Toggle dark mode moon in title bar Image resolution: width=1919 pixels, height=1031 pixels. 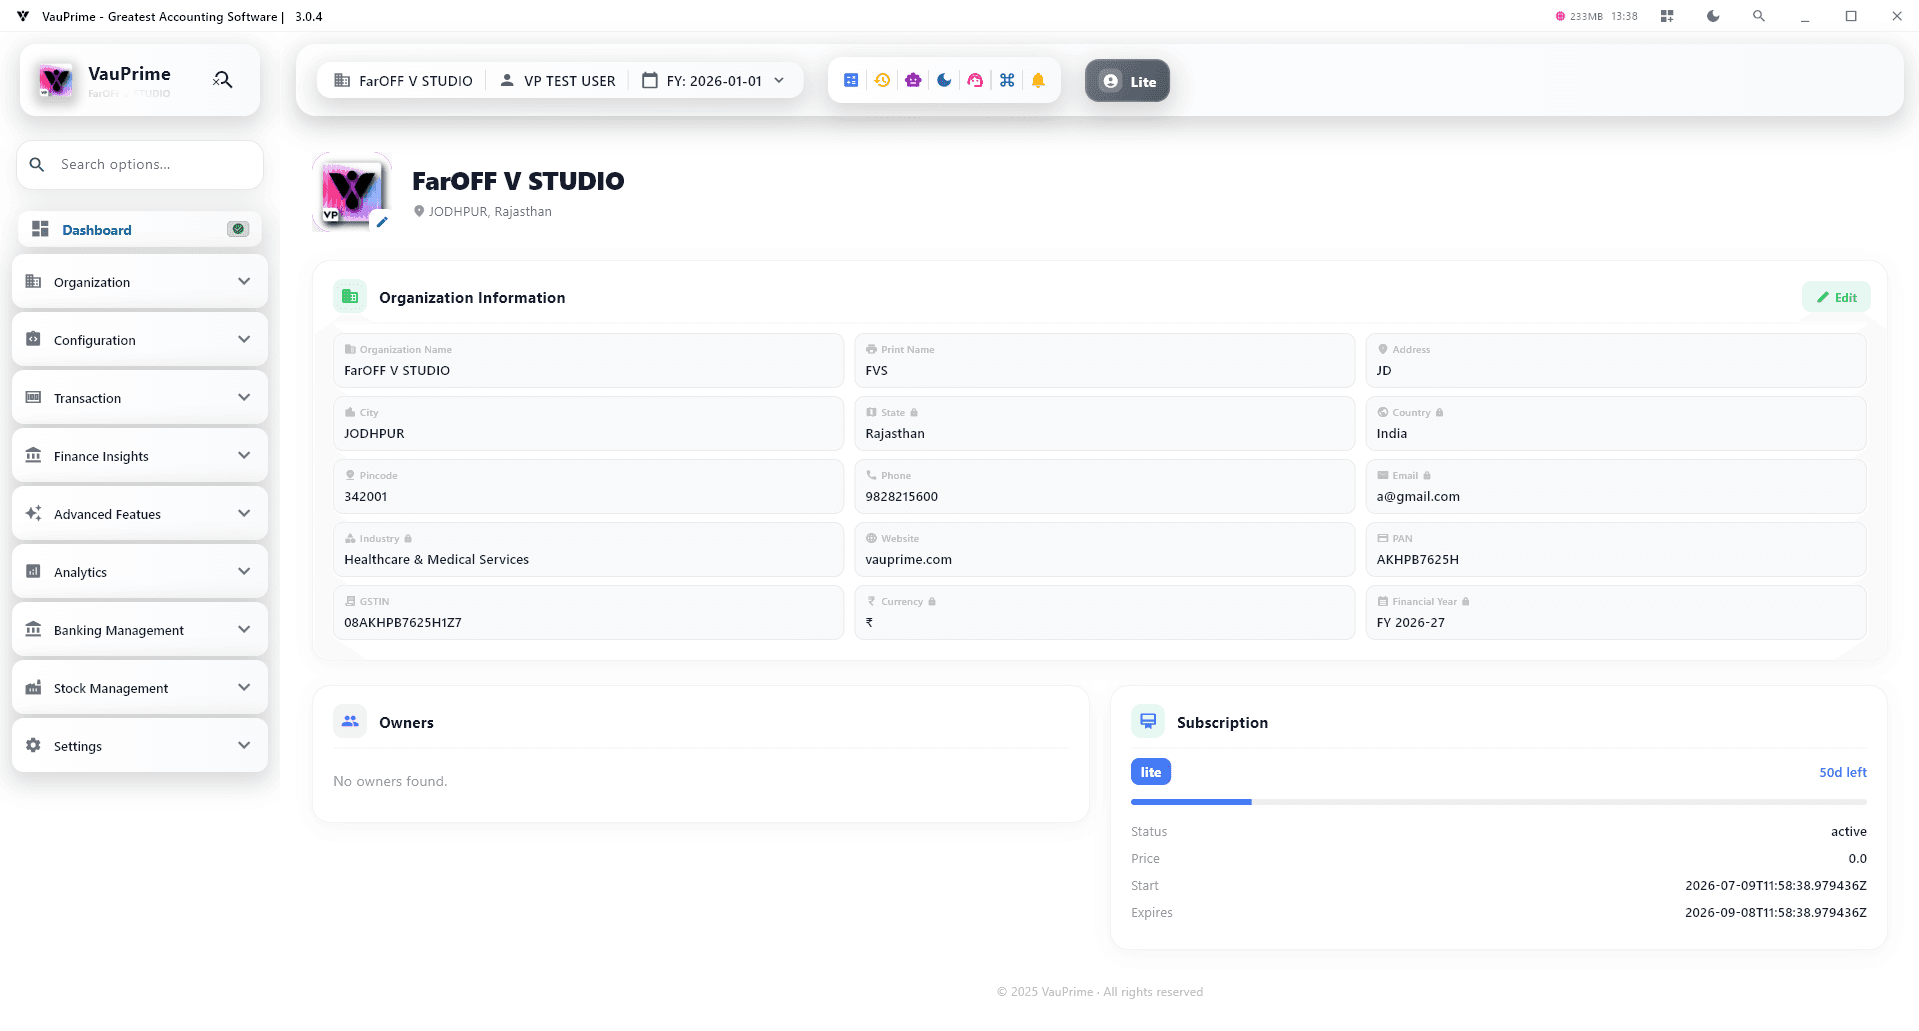[1713, 16]
